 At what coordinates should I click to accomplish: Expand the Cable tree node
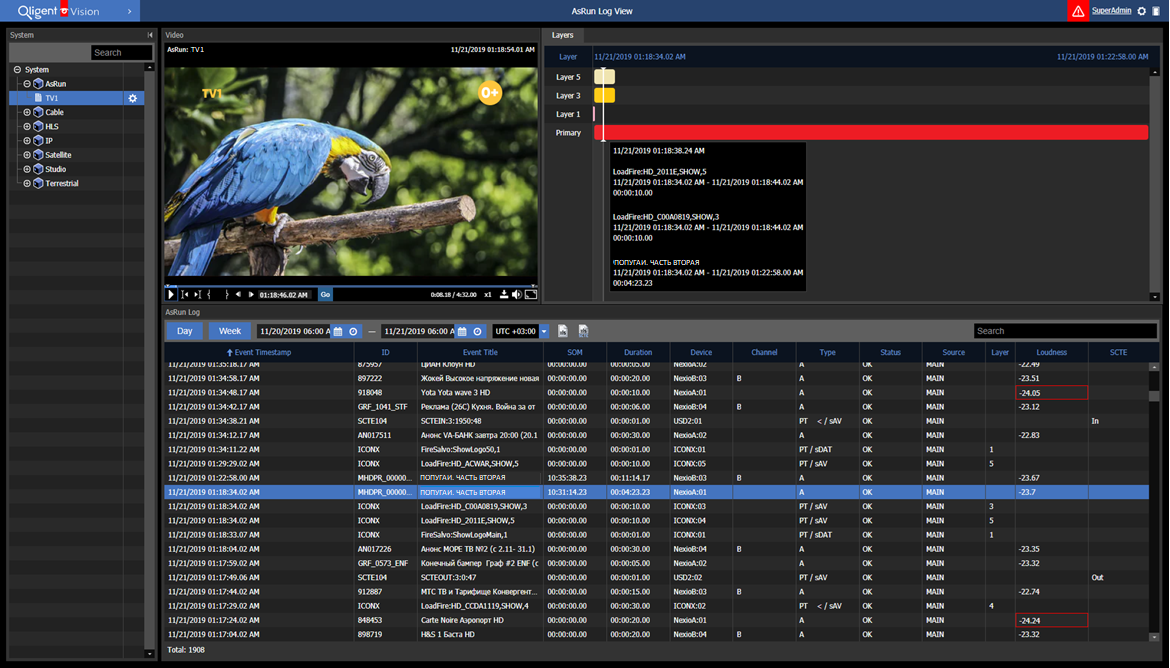(27, 112)
